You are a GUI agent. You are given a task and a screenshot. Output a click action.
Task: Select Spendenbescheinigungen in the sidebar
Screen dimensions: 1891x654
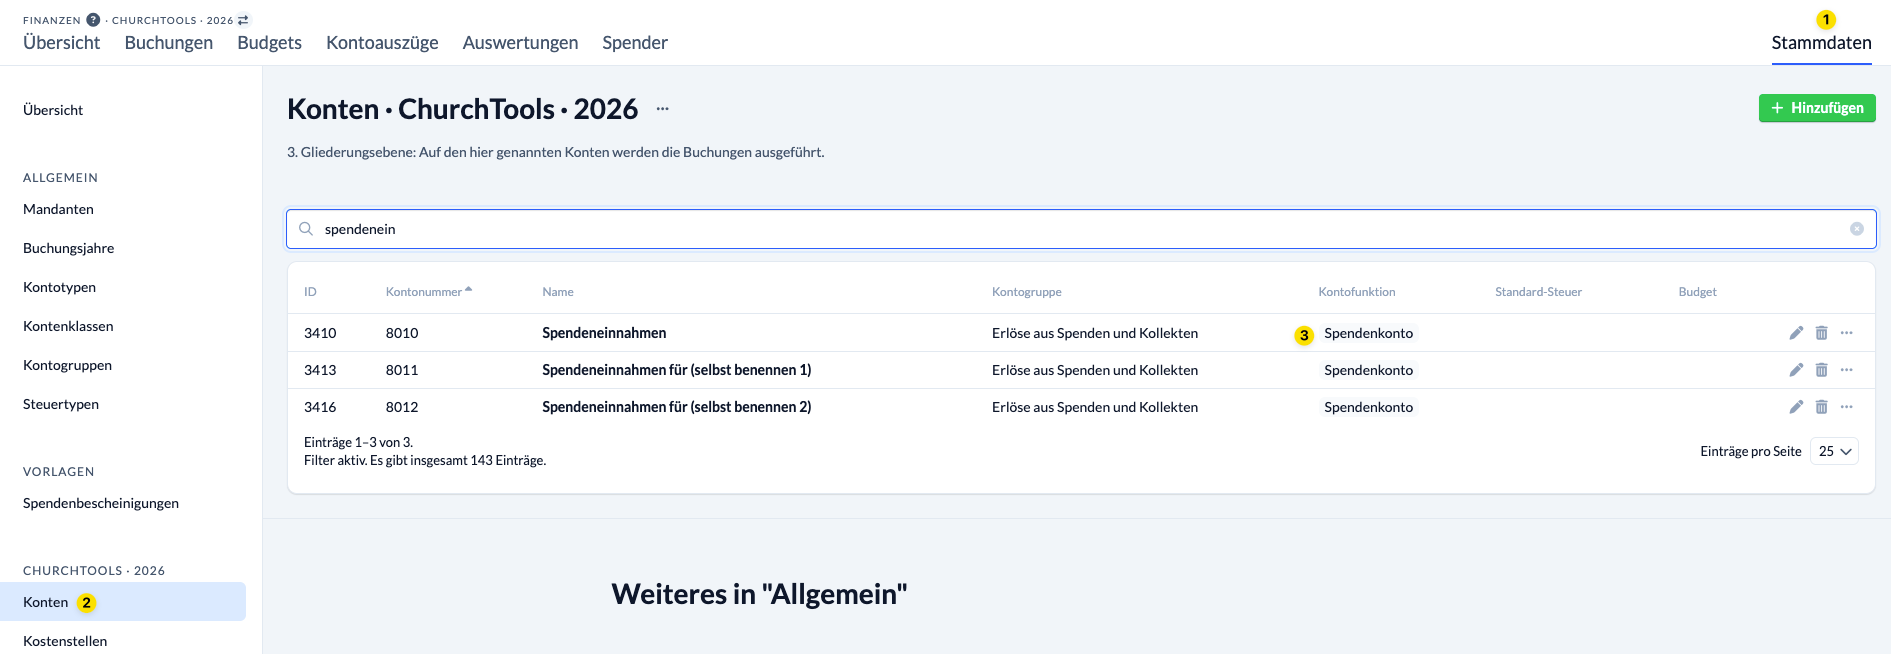pyautogui.click(x=101, y=503)
